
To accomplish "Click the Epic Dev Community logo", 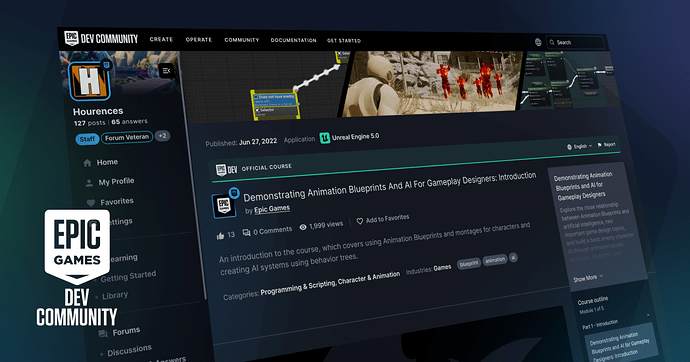I will 101,39.
